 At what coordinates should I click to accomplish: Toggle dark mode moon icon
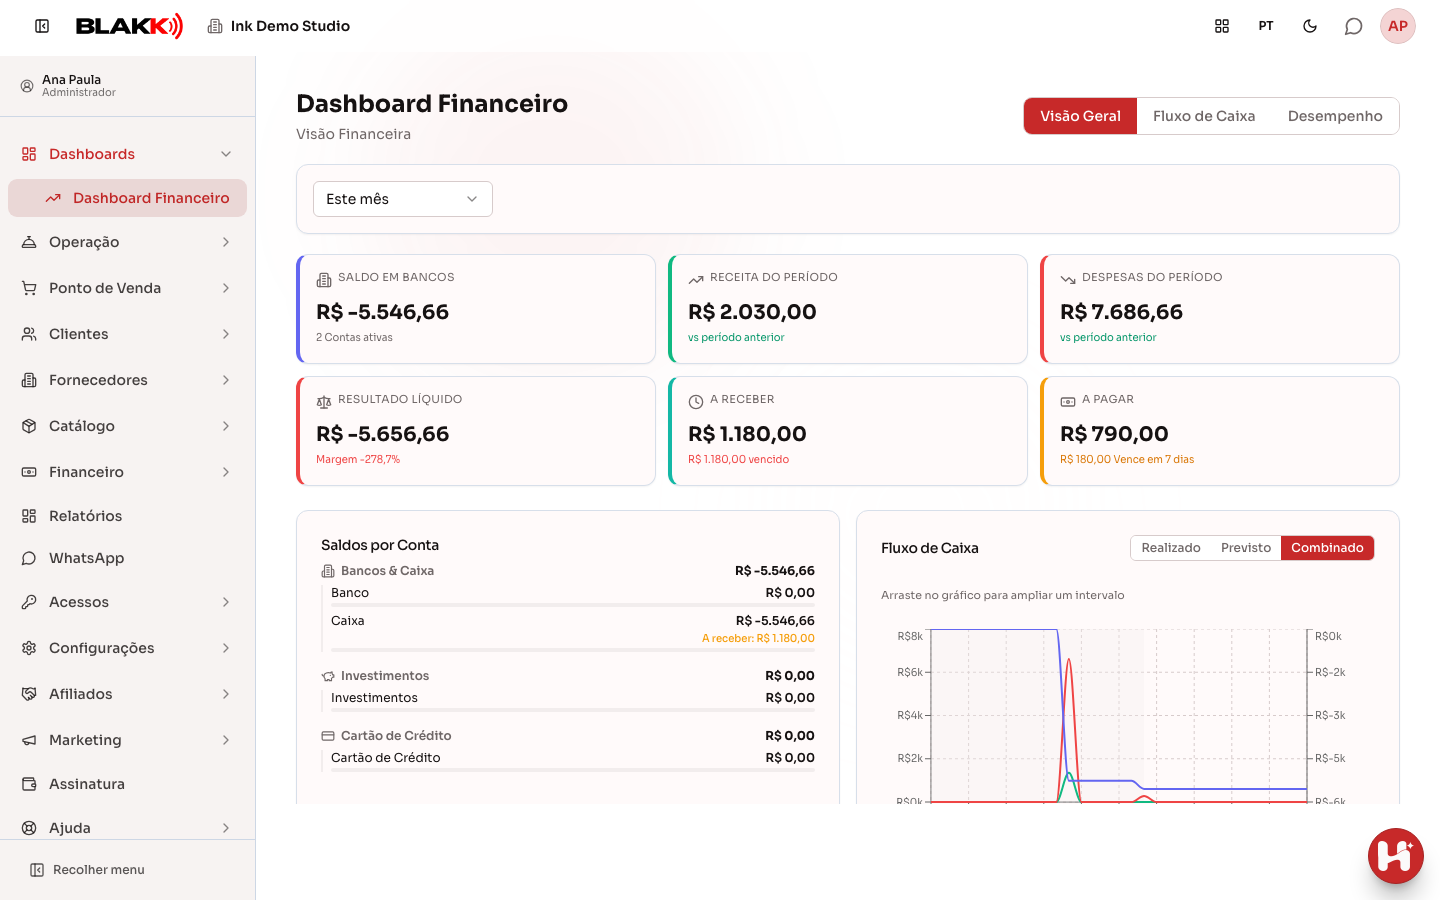tap(1310, 26)
